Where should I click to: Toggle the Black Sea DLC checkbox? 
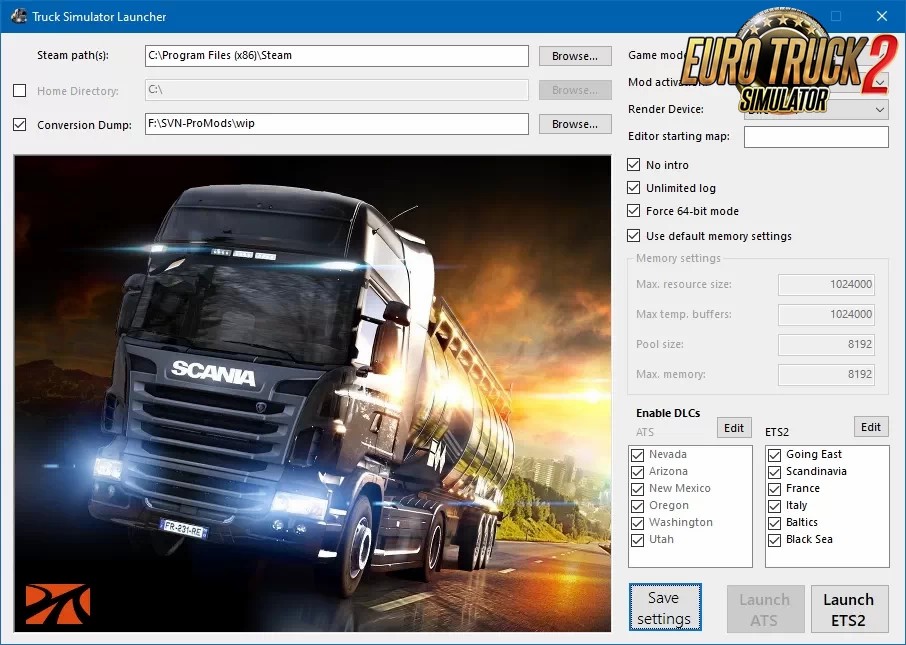[774, 540]
